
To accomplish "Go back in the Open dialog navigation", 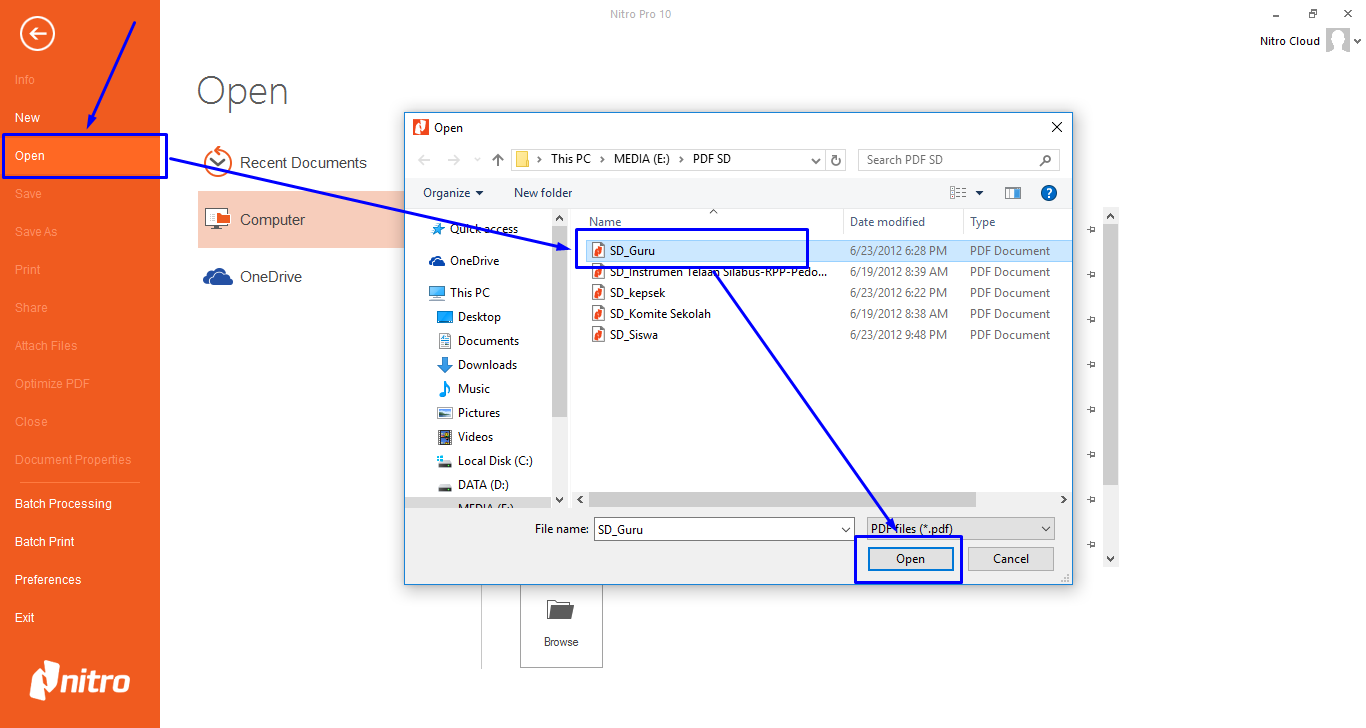I will 424,160.
